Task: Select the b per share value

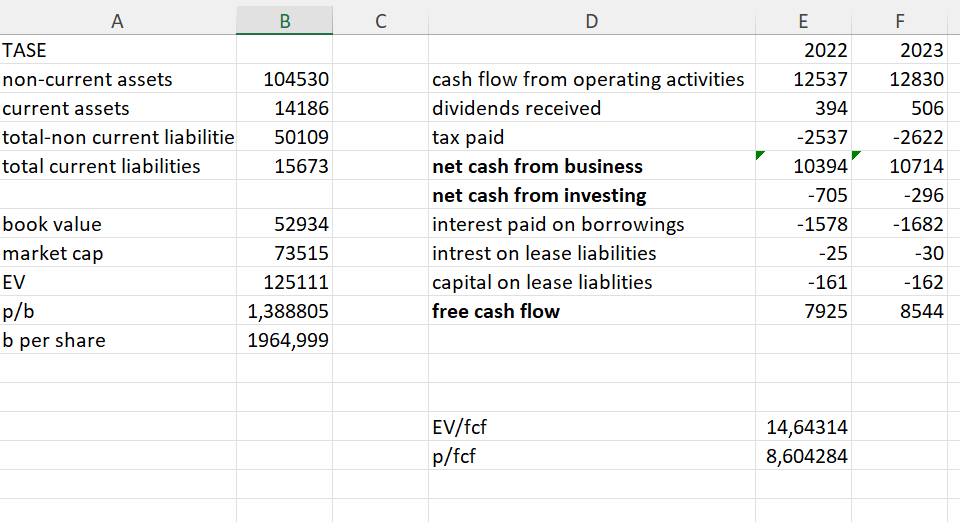Action: tap(285, 340)
